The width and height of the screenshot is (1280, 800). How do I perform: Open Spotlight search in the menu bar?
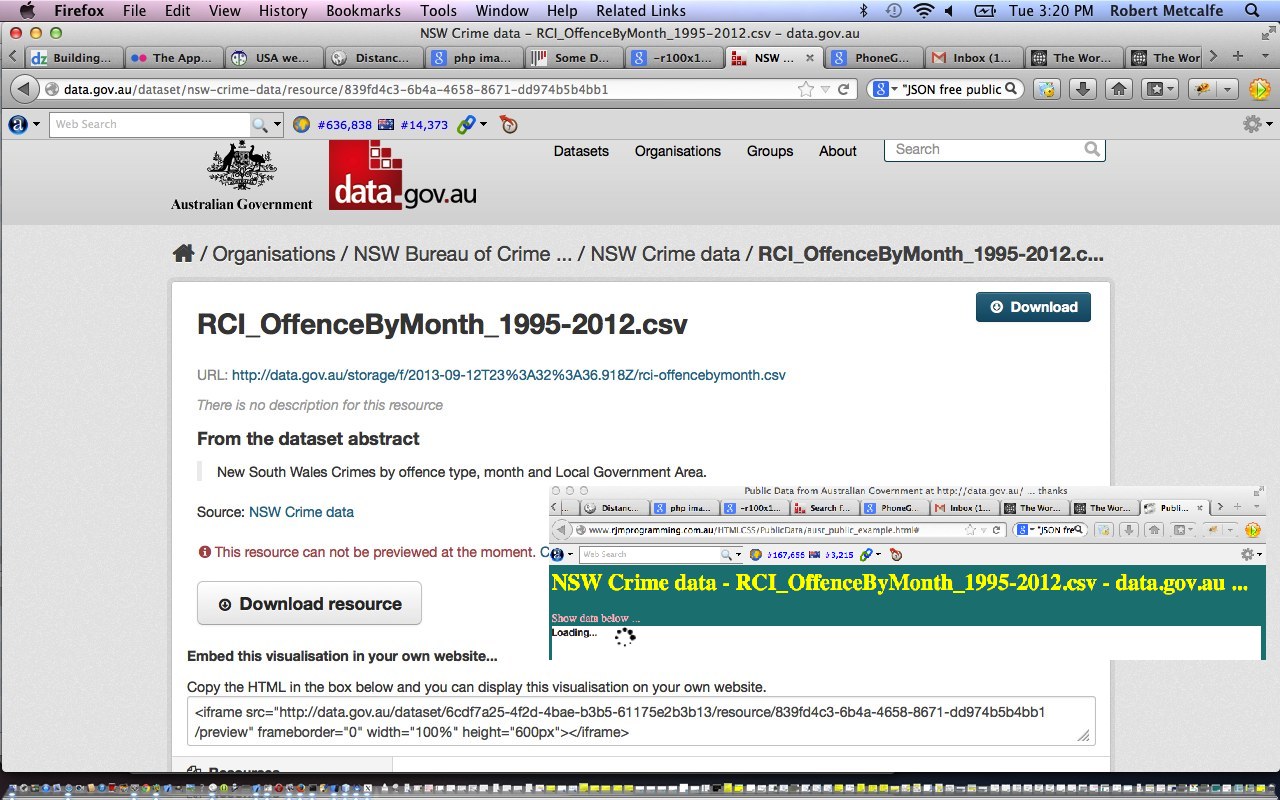coord(1251,11)
